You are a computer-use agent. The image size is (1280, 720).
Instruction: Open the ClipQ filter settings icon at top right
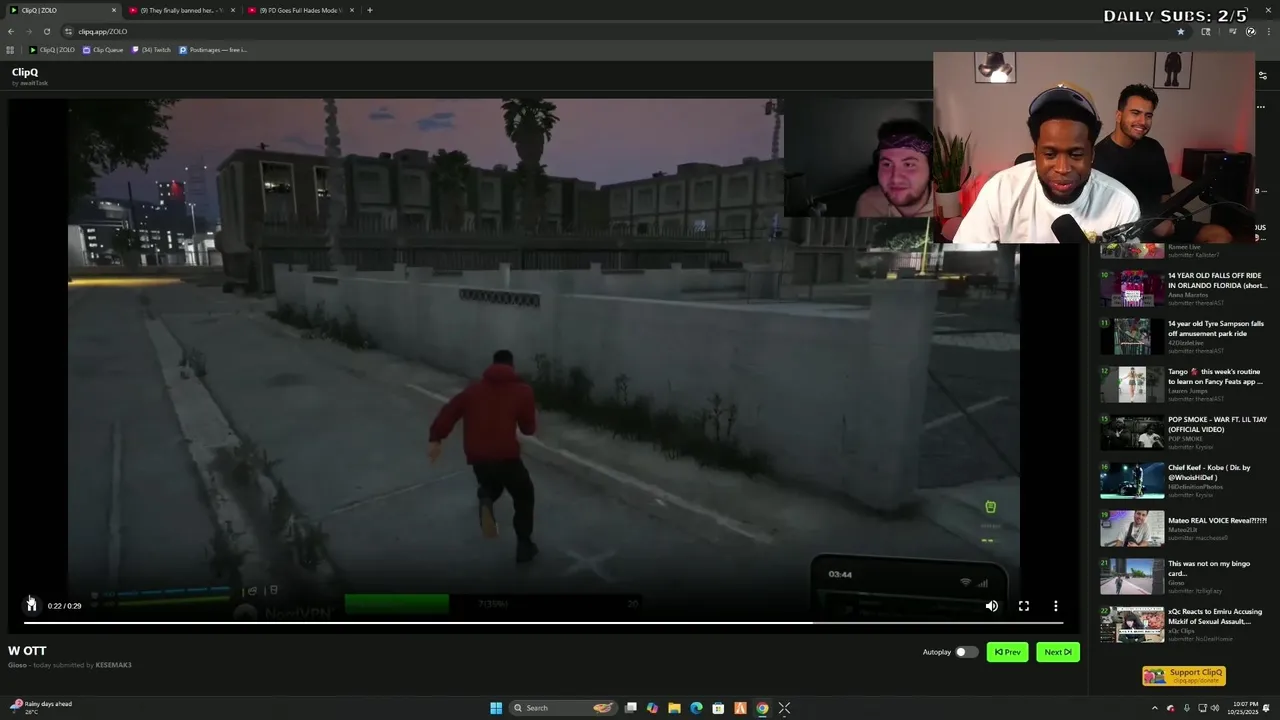point(1262,75)
